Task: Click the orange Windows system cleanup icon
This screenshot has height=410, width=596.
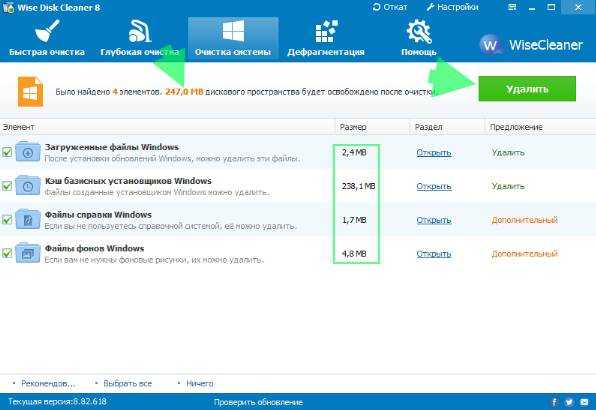Action: [30, 92]
